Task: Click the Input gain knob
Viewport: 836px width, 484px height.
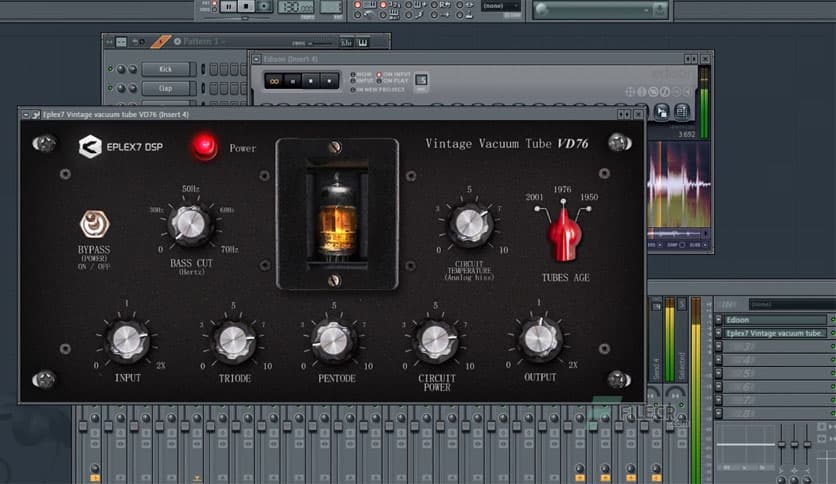Action: pyautogui.click(x=128, y=341)
